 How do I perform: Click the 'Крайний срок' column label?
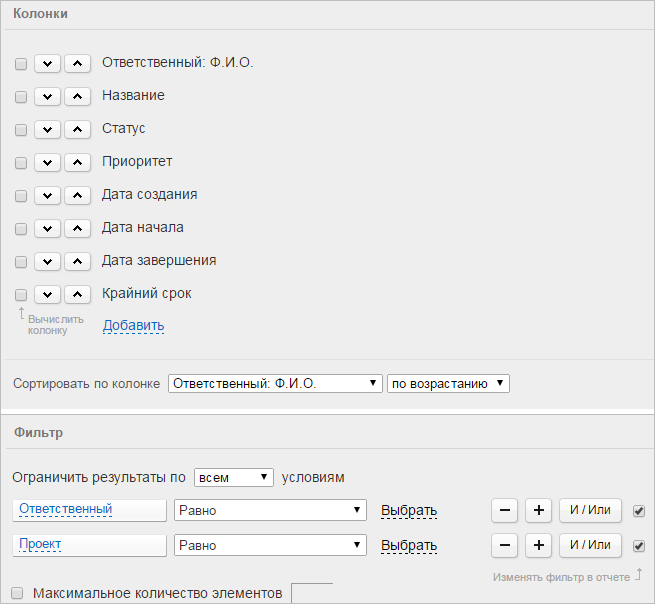[x=147, y=294]
